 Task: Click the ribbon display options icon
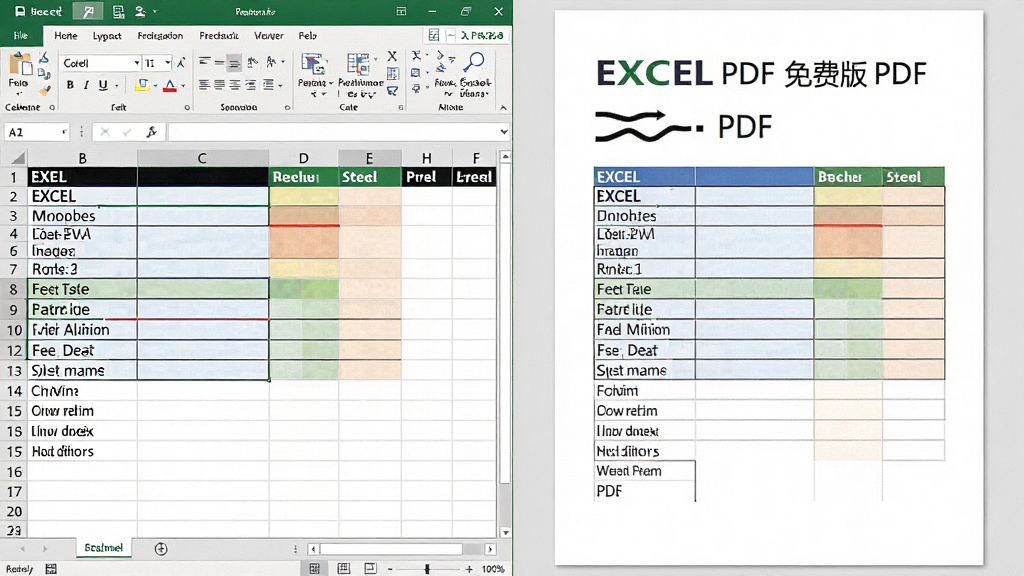pyautogui.click(x=401, y=11)
